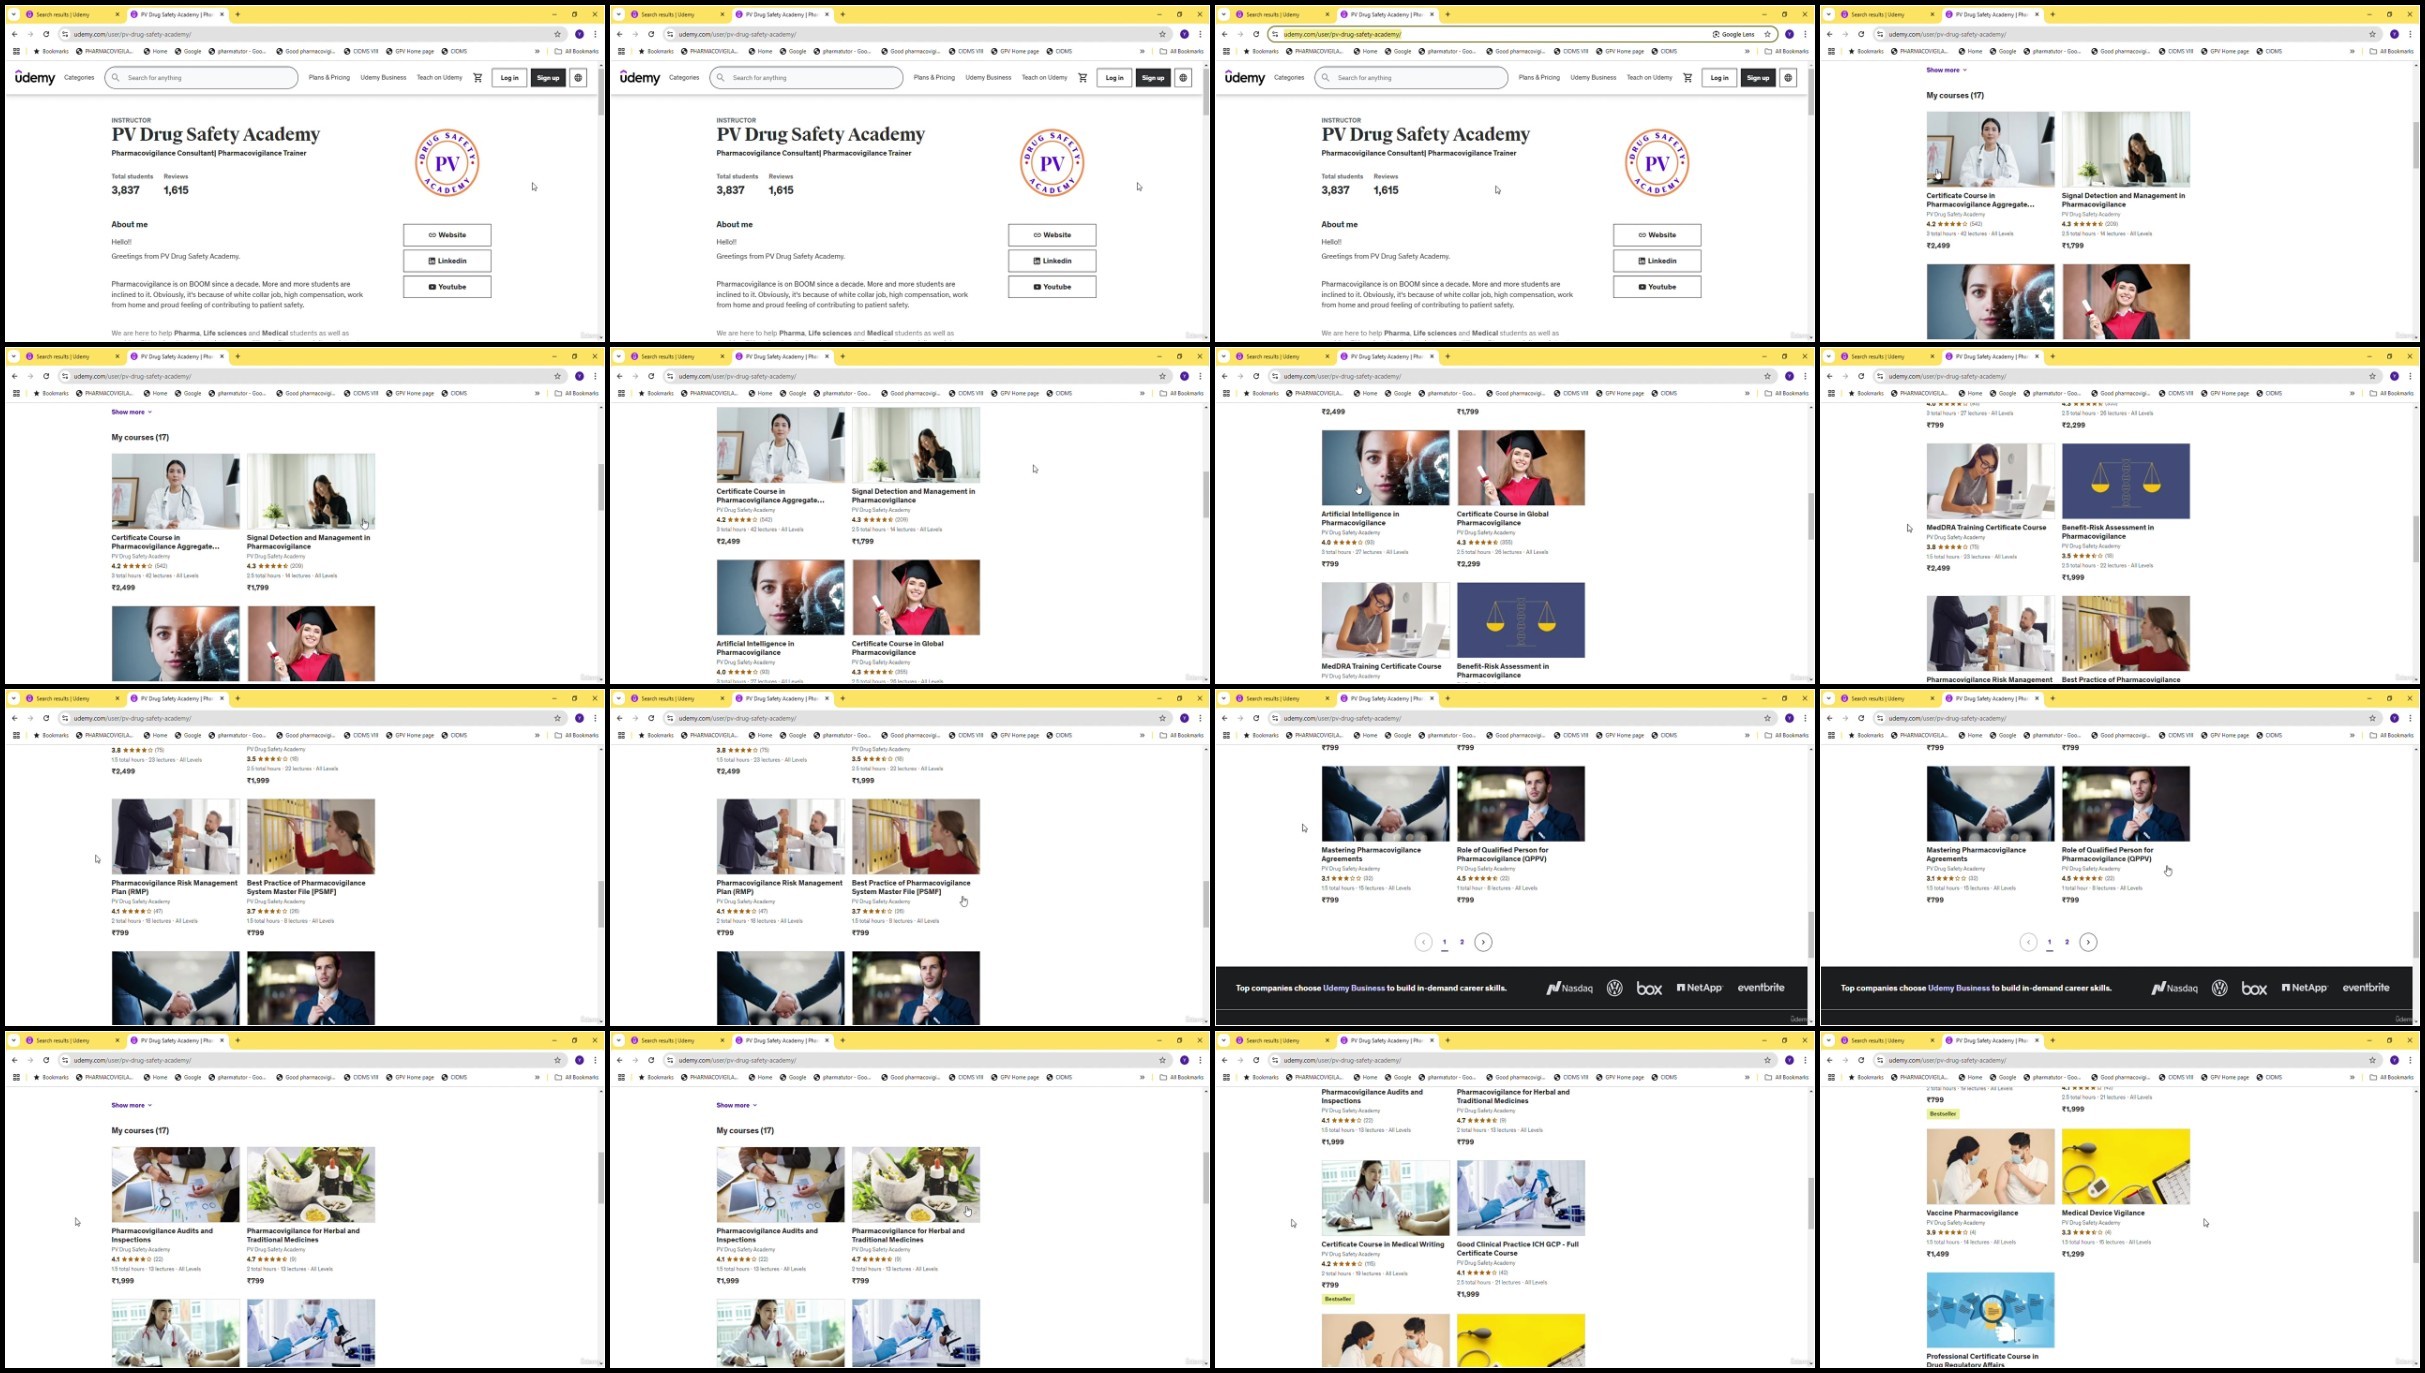Click the ₹1,499 price under Vaccine Pharmacovigilance

1938,1254
